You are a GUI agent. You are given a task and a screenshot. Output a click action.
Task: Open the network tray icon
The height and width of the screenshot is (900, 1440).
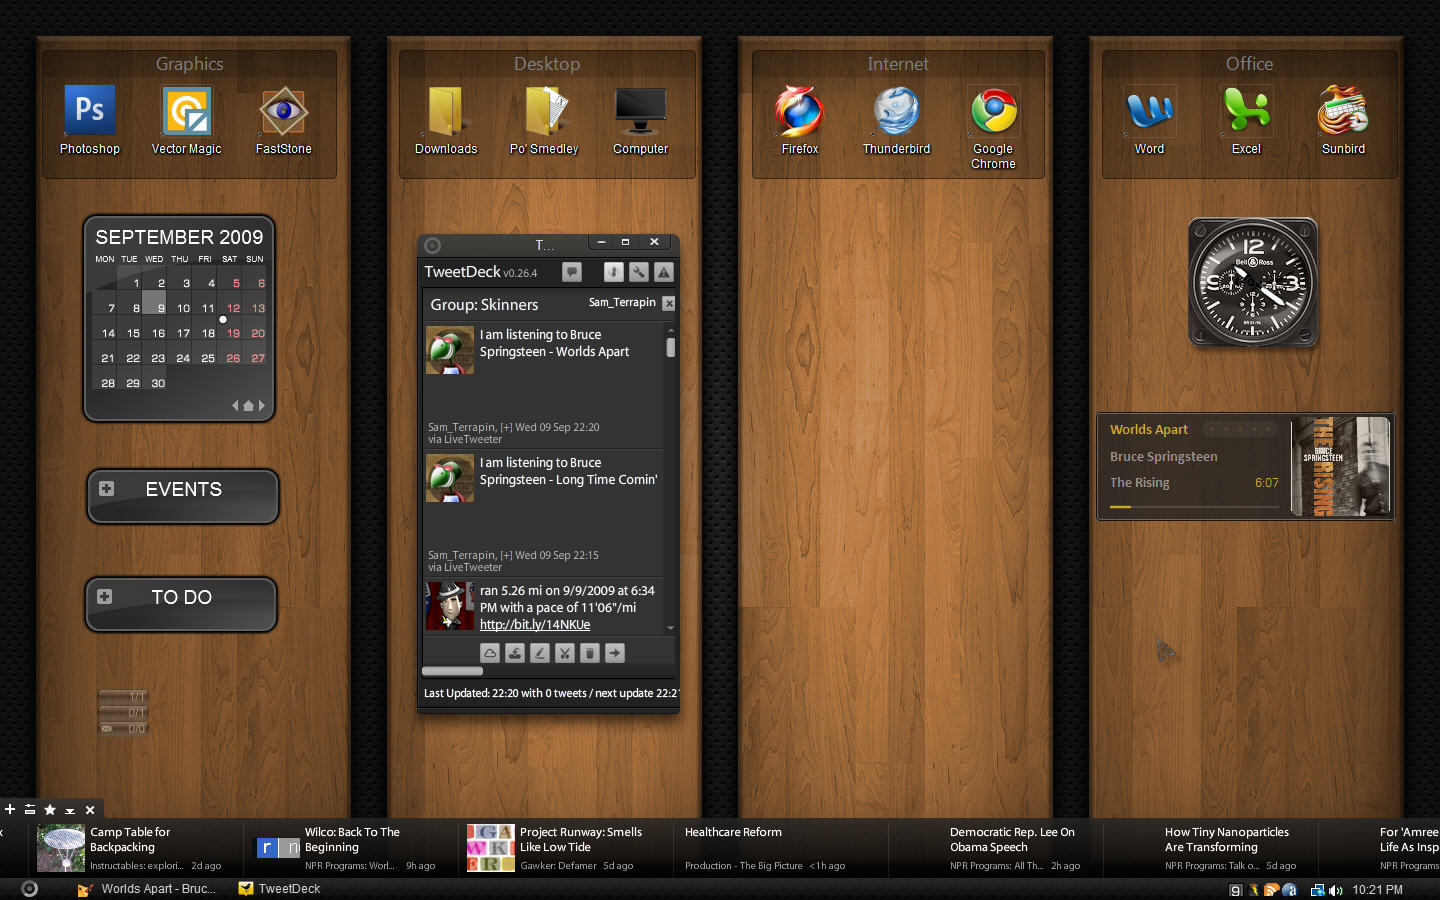coord(1318,889)
